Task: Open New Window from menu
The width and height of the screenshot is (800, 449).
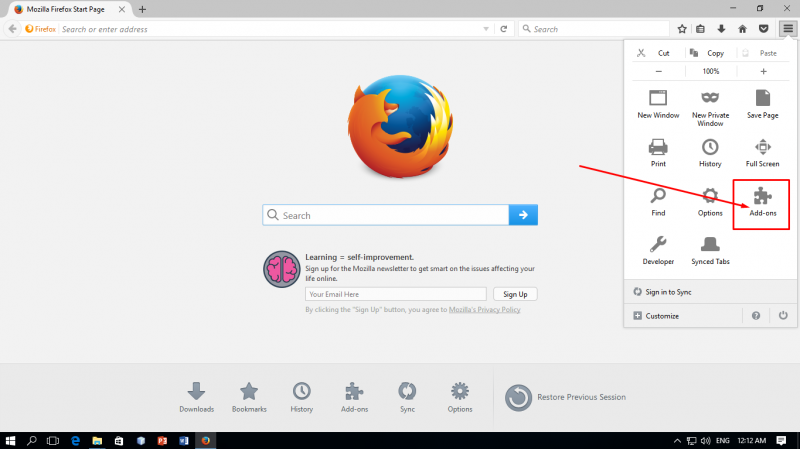Action: 658,105
